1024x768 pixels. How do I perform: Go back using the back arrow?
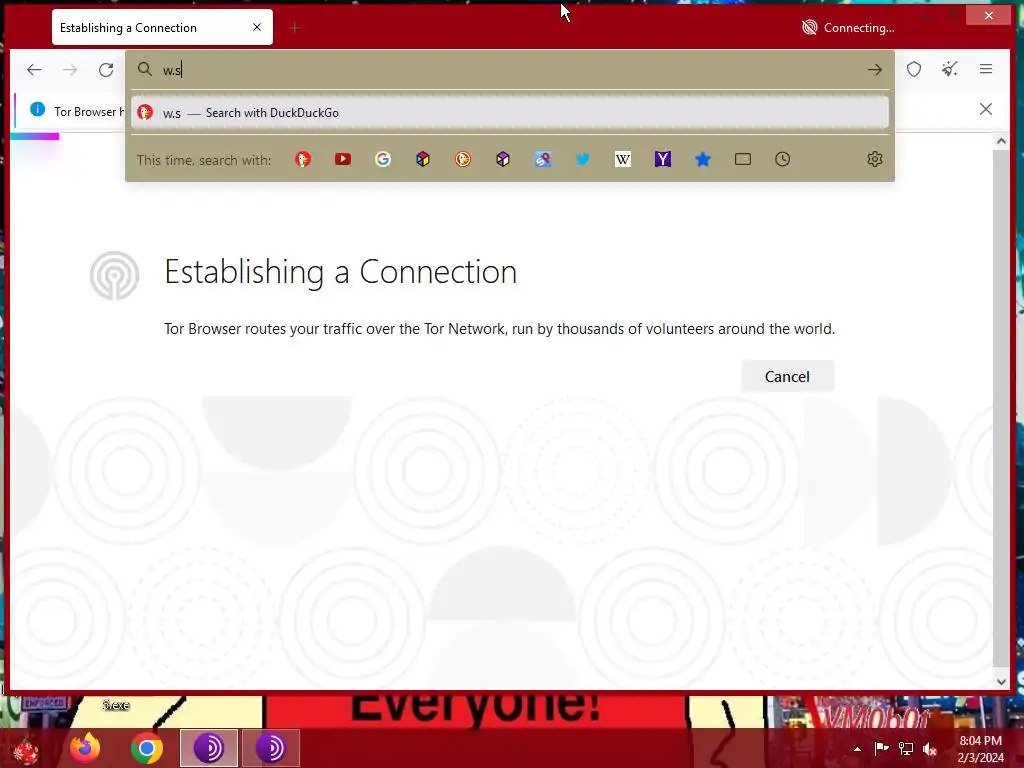34,69
